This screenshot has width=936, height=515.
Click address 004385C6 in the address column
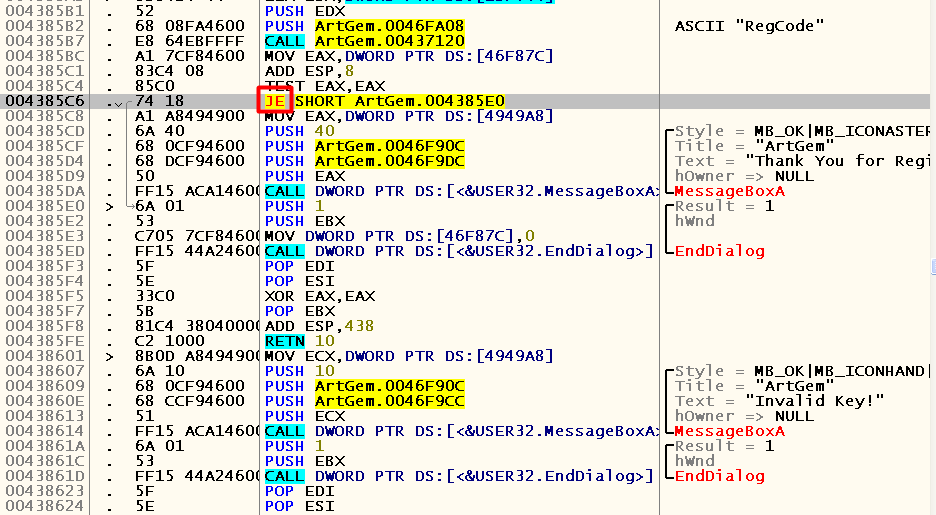pyautogui.click(x=45, y=101)
